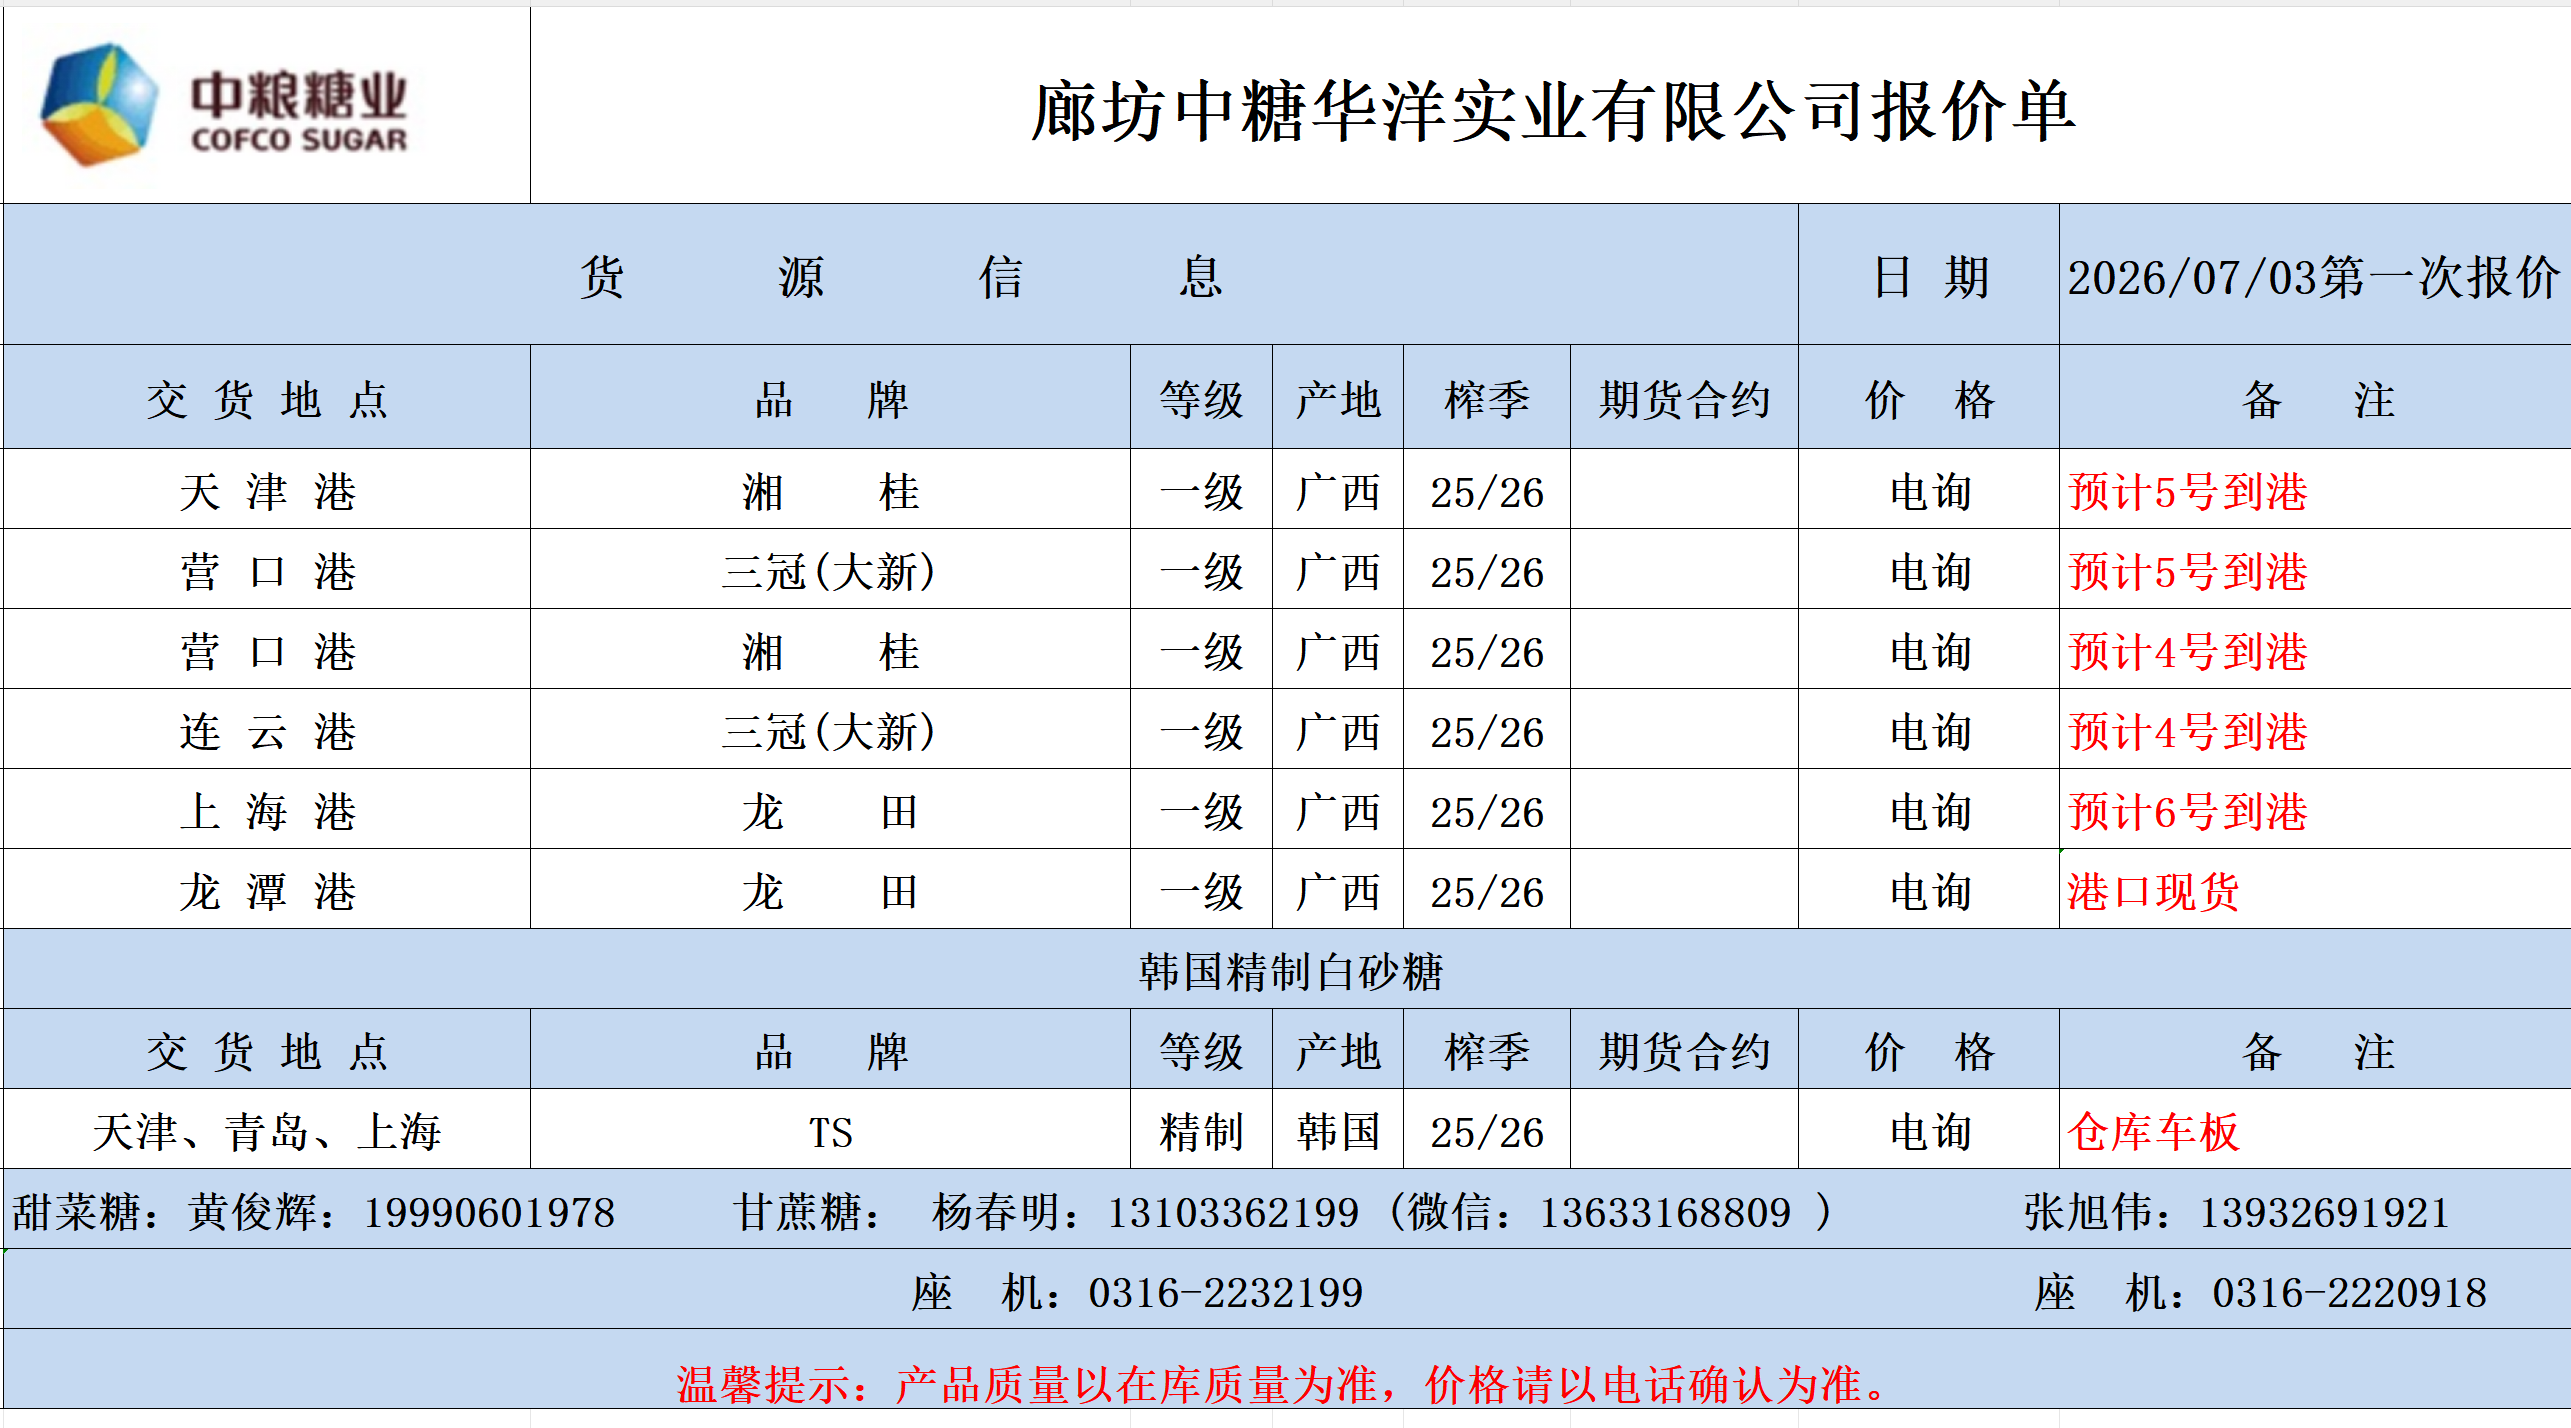The width and height of the screenshot is (2571, 1428).
Task: Click the 备注 header in the Korean sugar section
Action: coord(2315,1051)
